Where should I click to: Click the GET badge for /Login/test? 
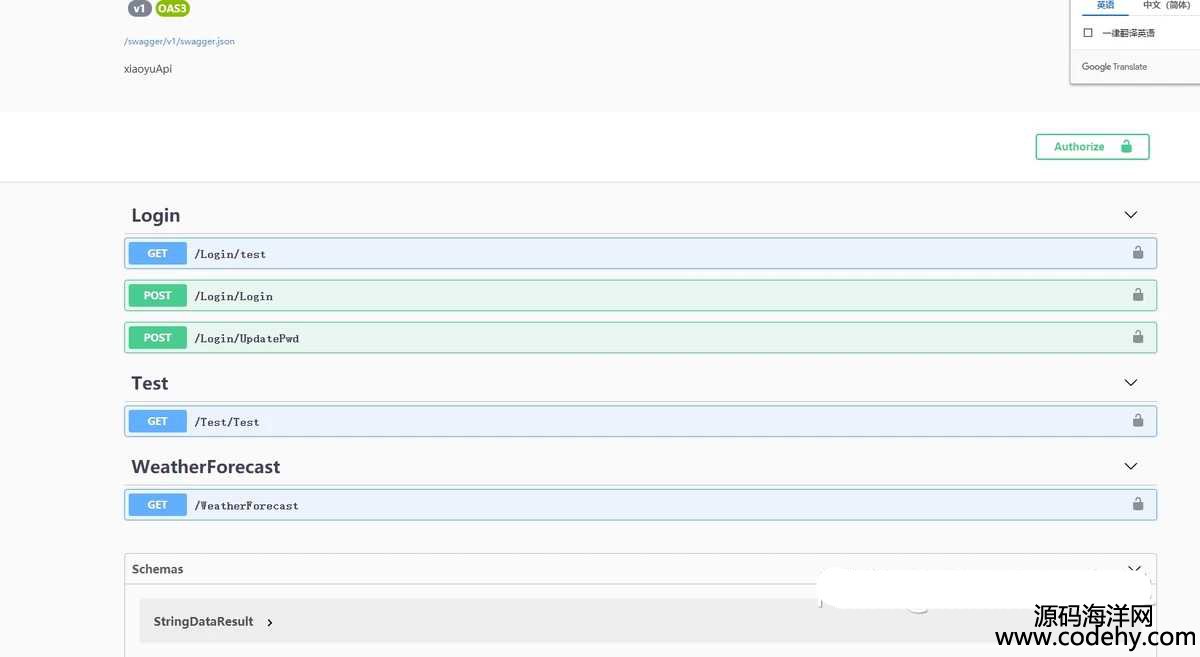coord(157,254)
